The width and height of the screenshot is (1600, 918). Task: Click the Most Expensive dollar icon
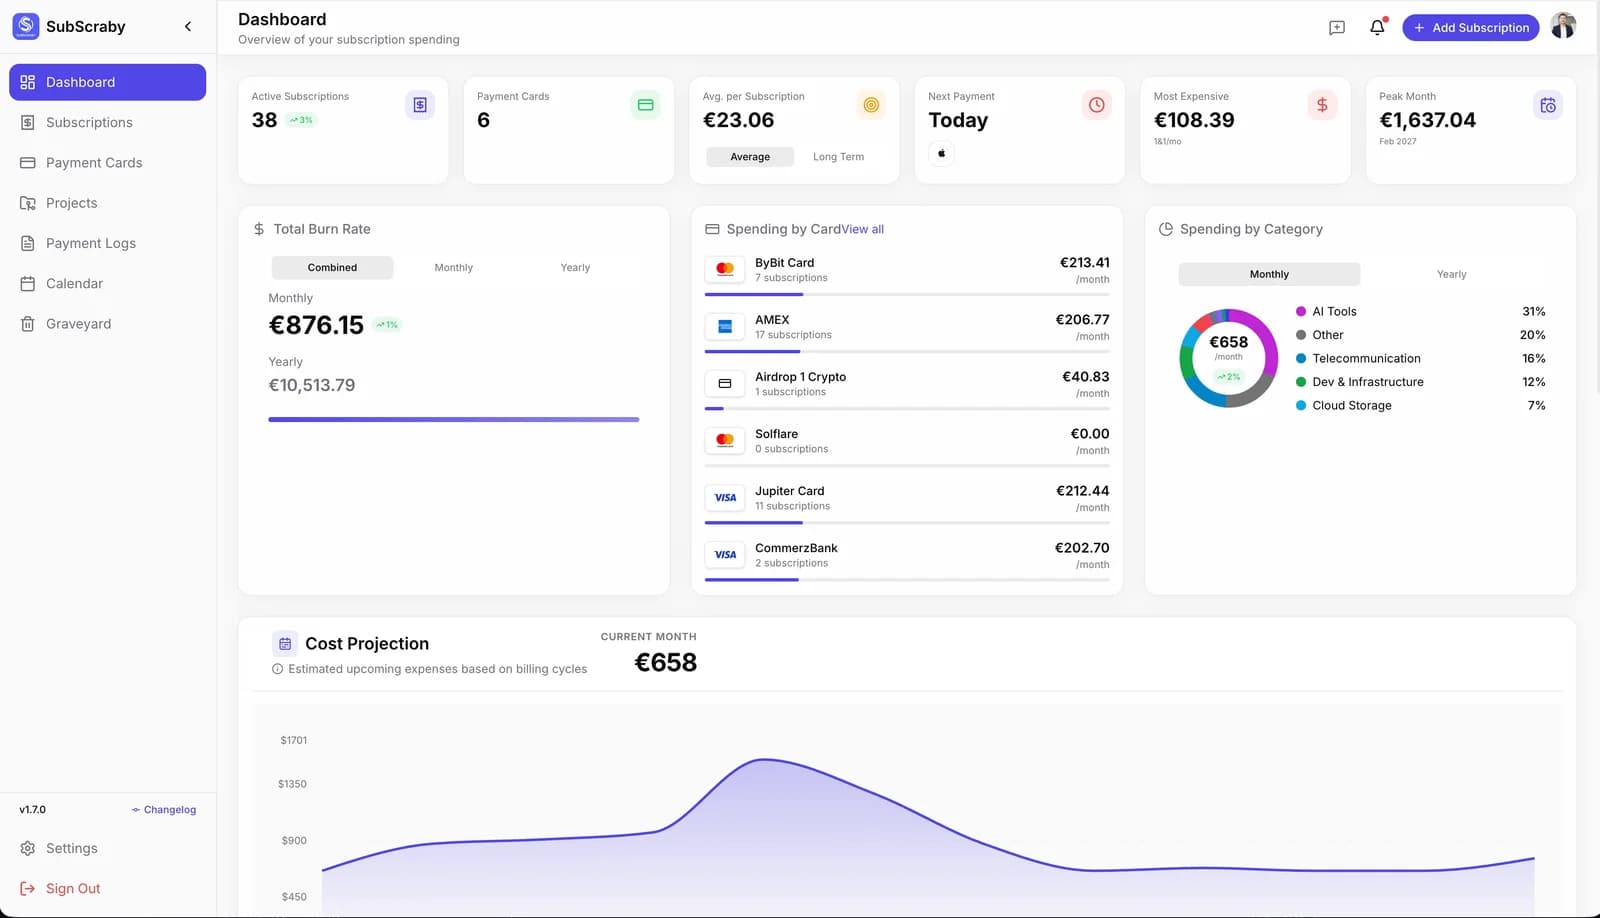click(1322, 105)
